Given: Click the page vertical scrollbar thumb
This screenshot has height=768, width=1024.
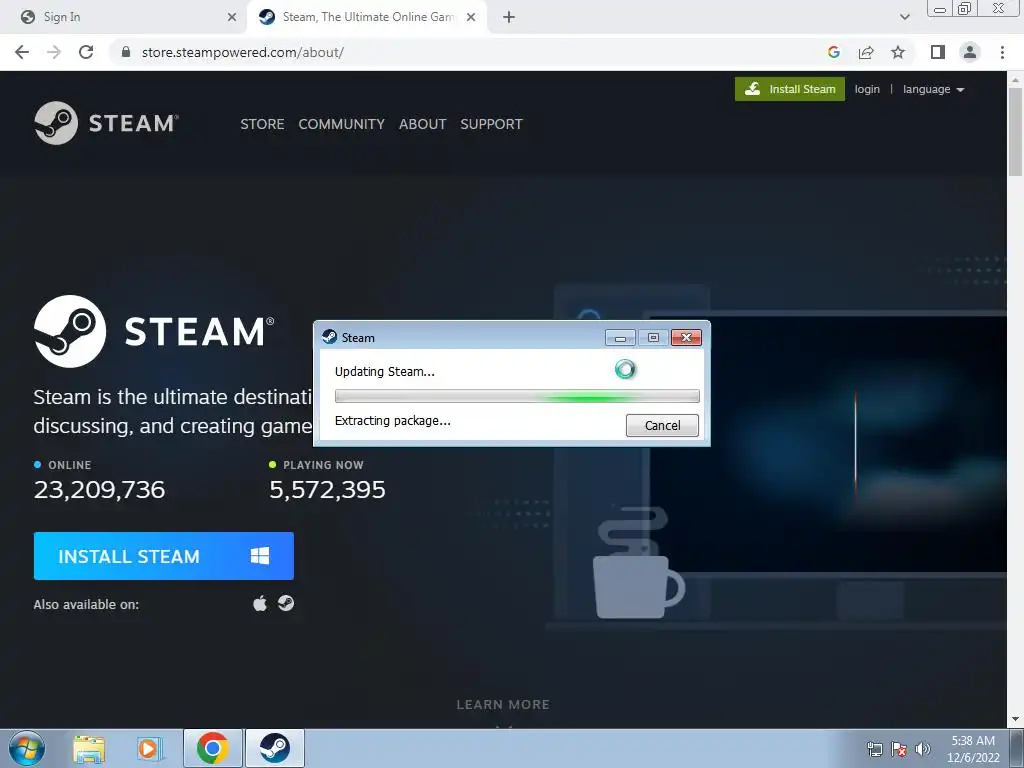Looking at the screenshot, I should (x=1015, y=131).
